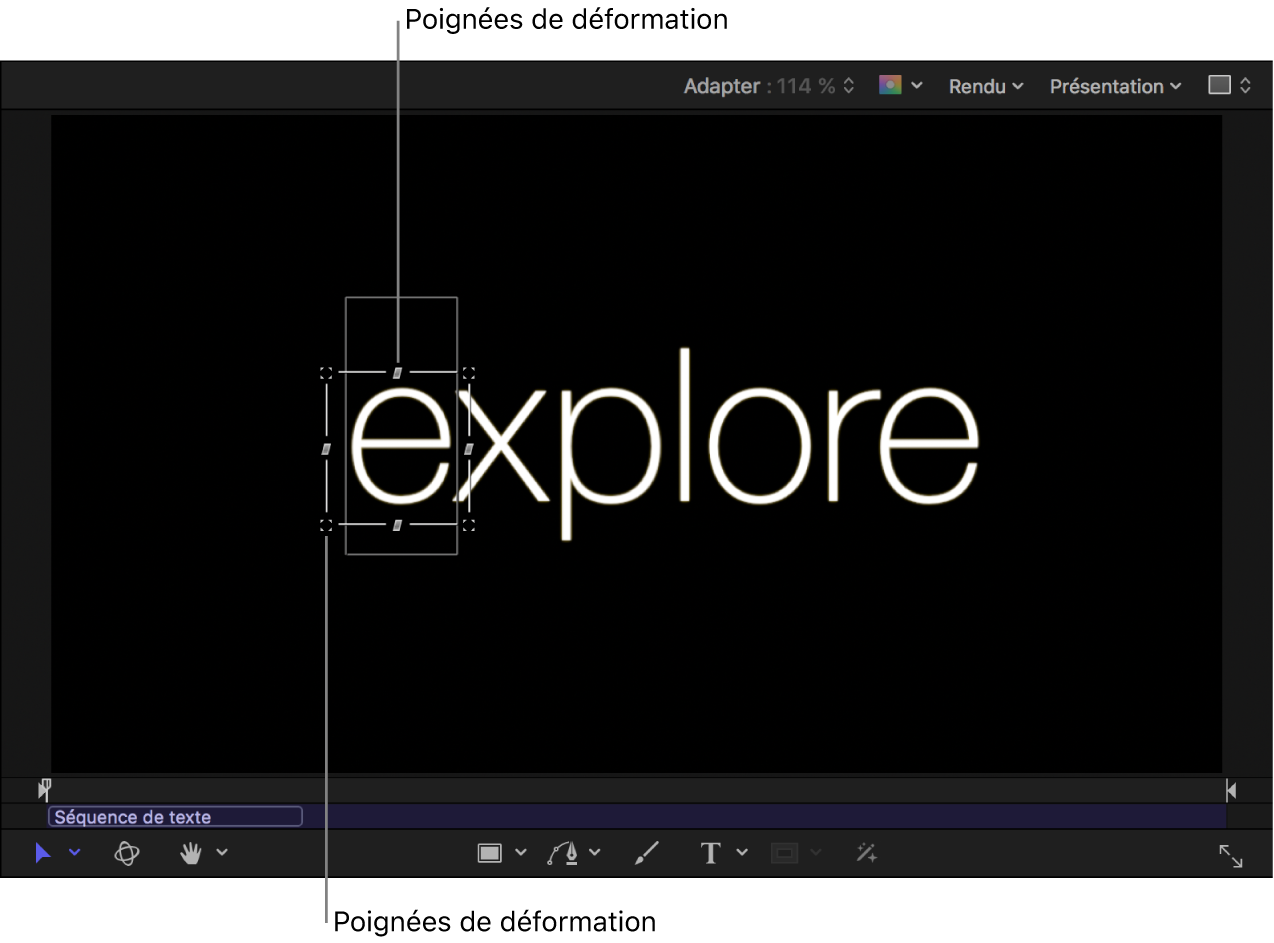Image resolution: width=1274 pixels, height=943 pixels.
Task: Open the Présentation pop-up menu
Action: [1115, 86]
